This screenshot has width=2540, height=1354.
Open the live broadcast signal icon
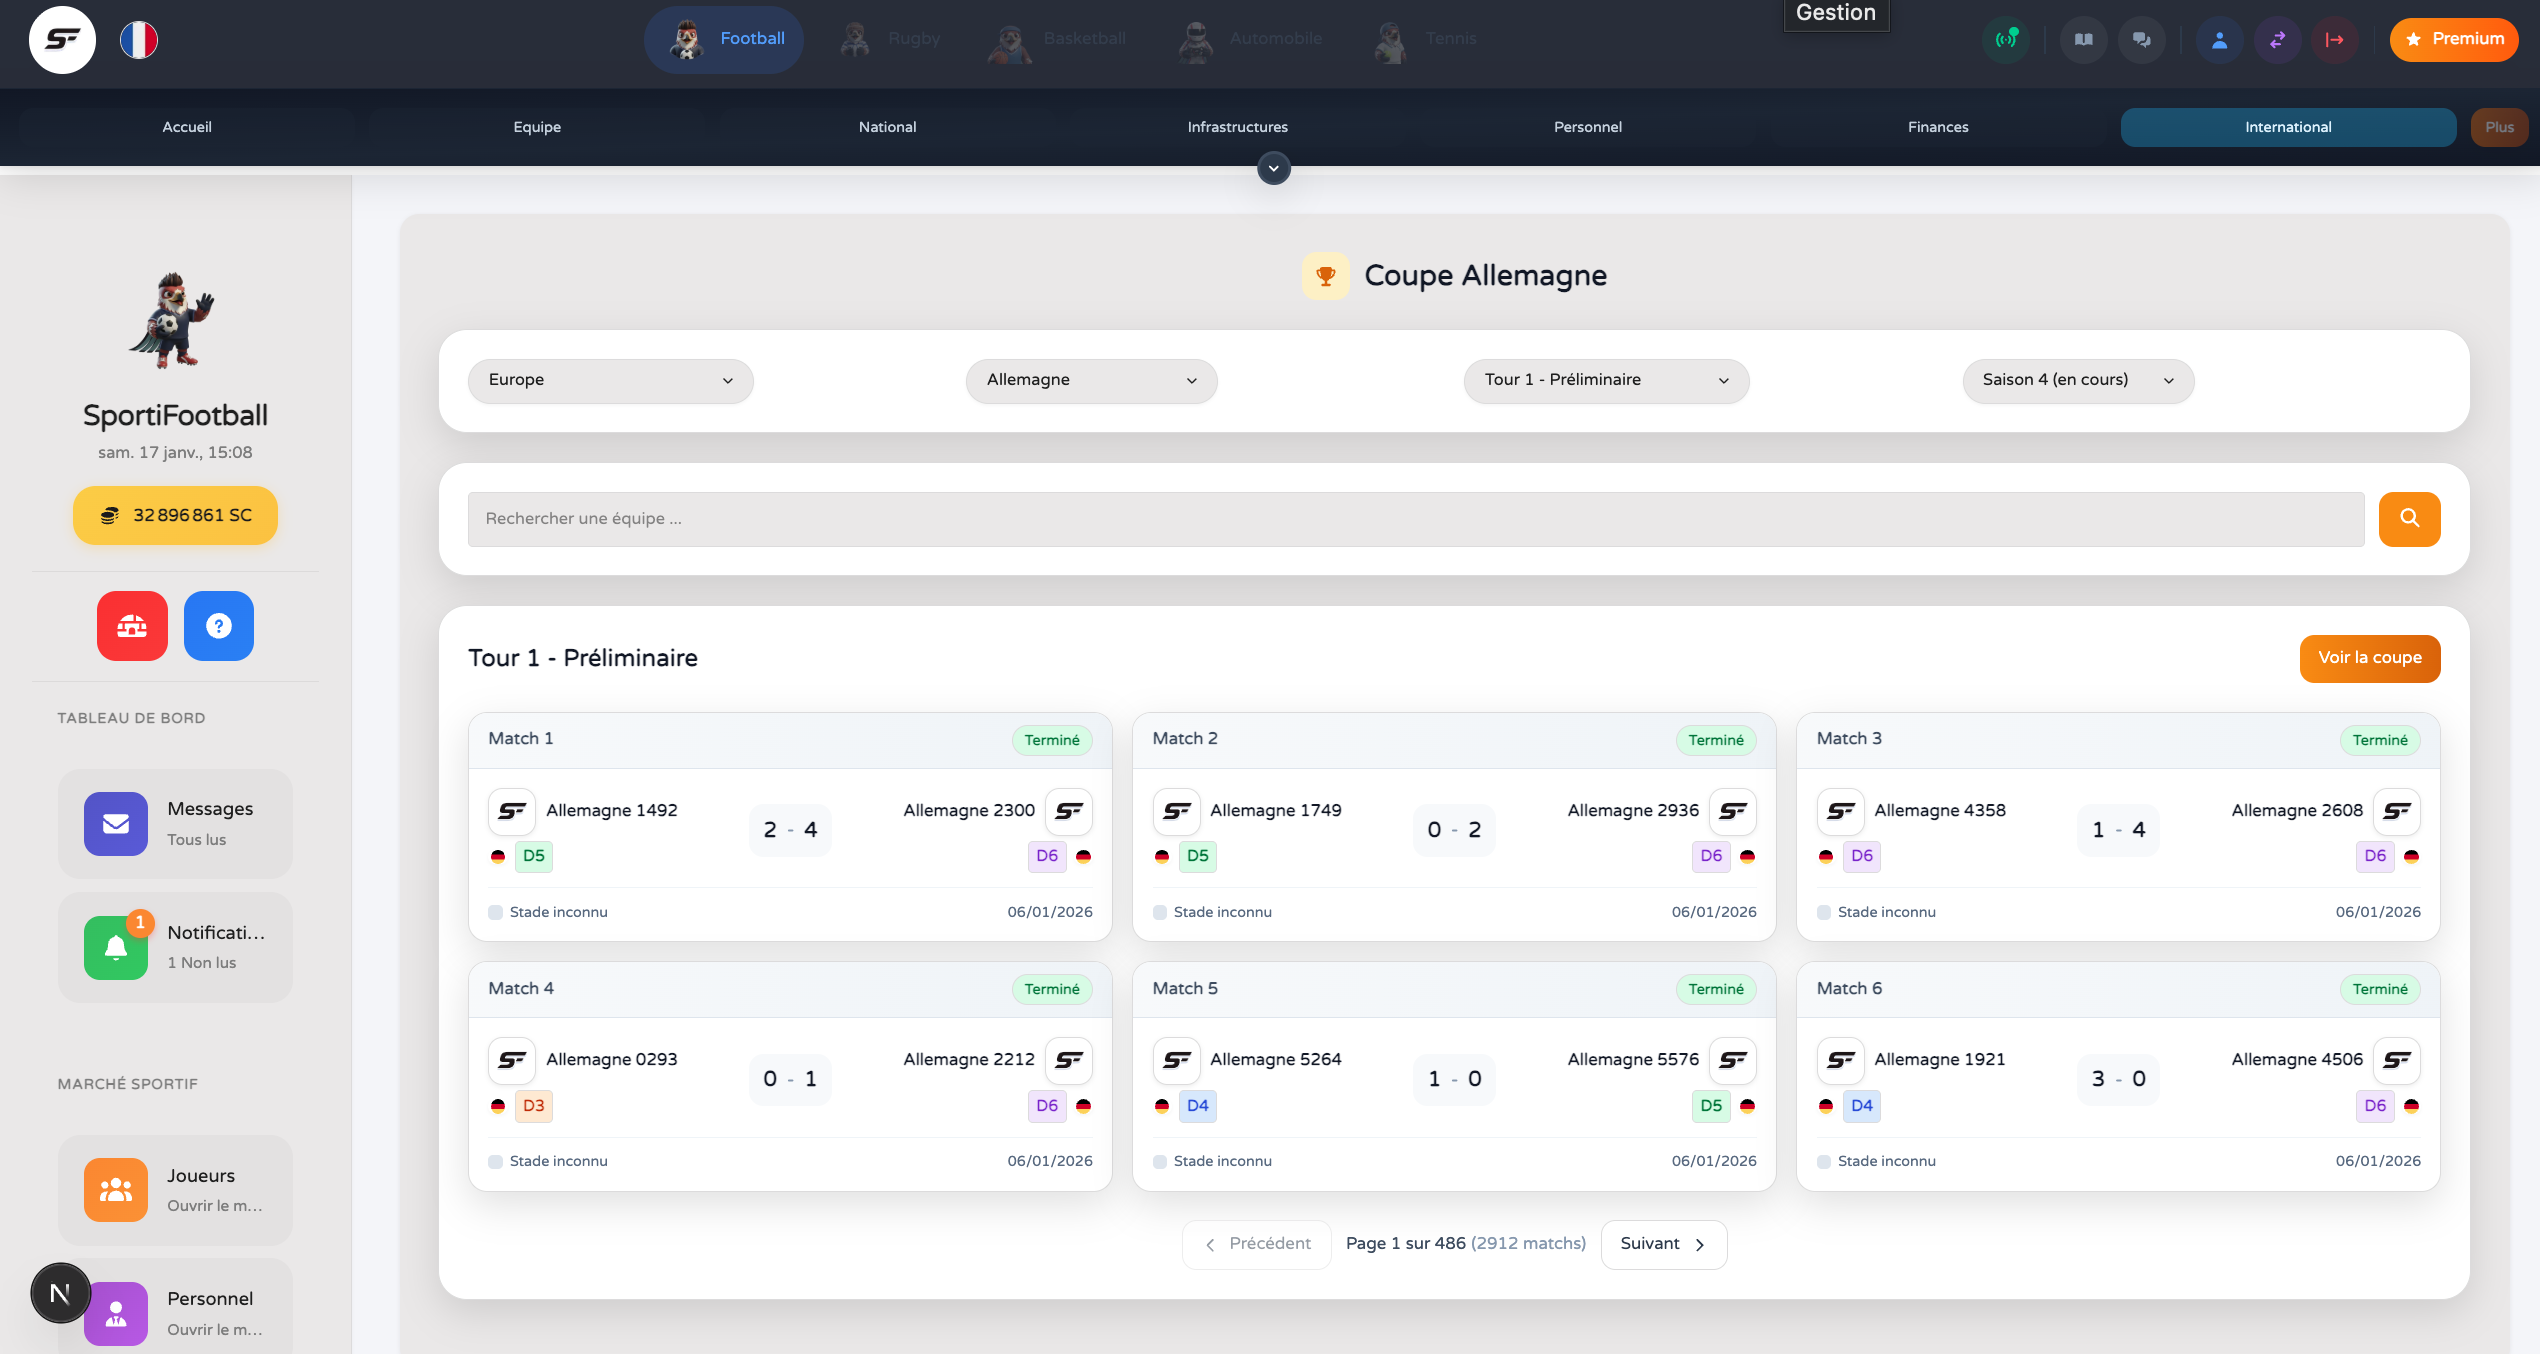[2006, 40]
